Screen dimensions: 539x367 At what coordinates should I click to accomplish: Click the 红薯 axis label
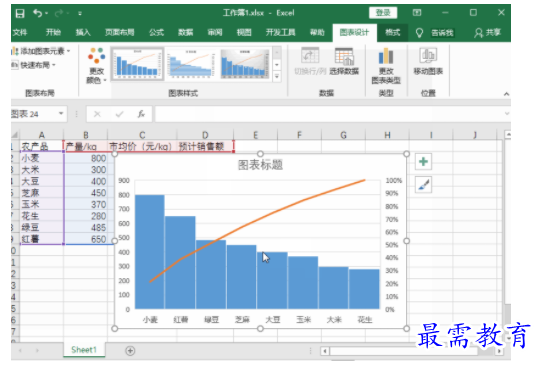click(x=180, y=320)
